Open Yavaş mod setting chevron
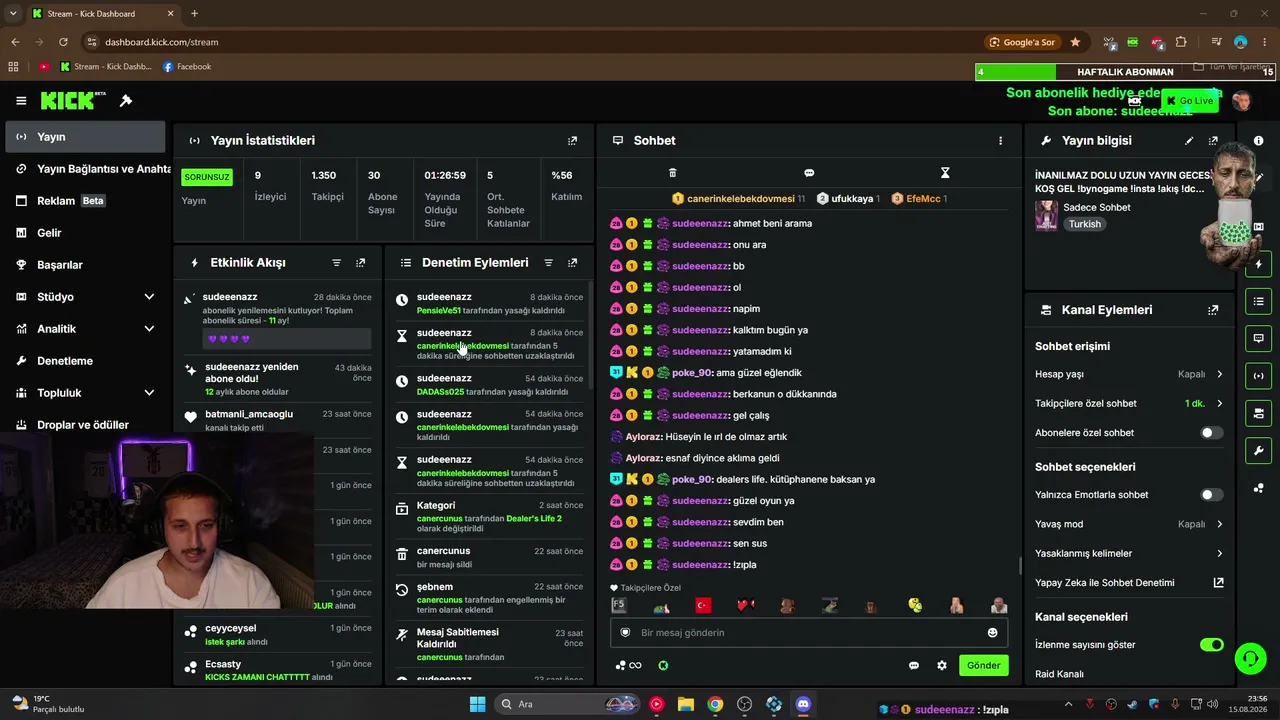This screenshot has width=1280, height=720. (x=1219, y=525)
